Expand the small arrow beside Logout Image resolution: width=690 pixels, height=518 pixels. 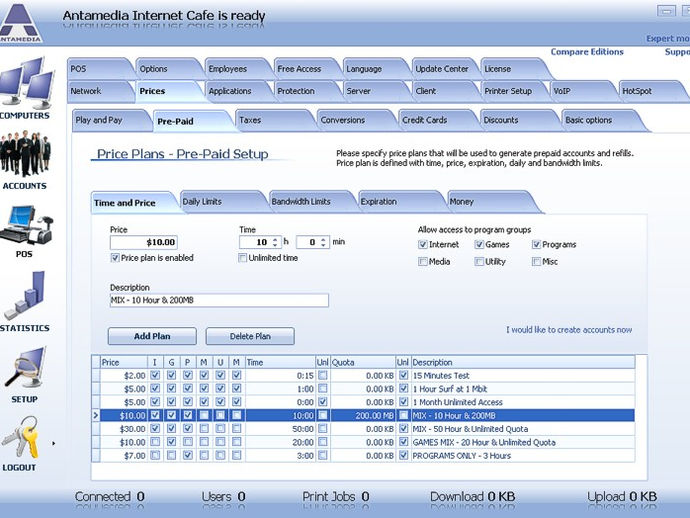pyautogui.click(x=53, y=443)
